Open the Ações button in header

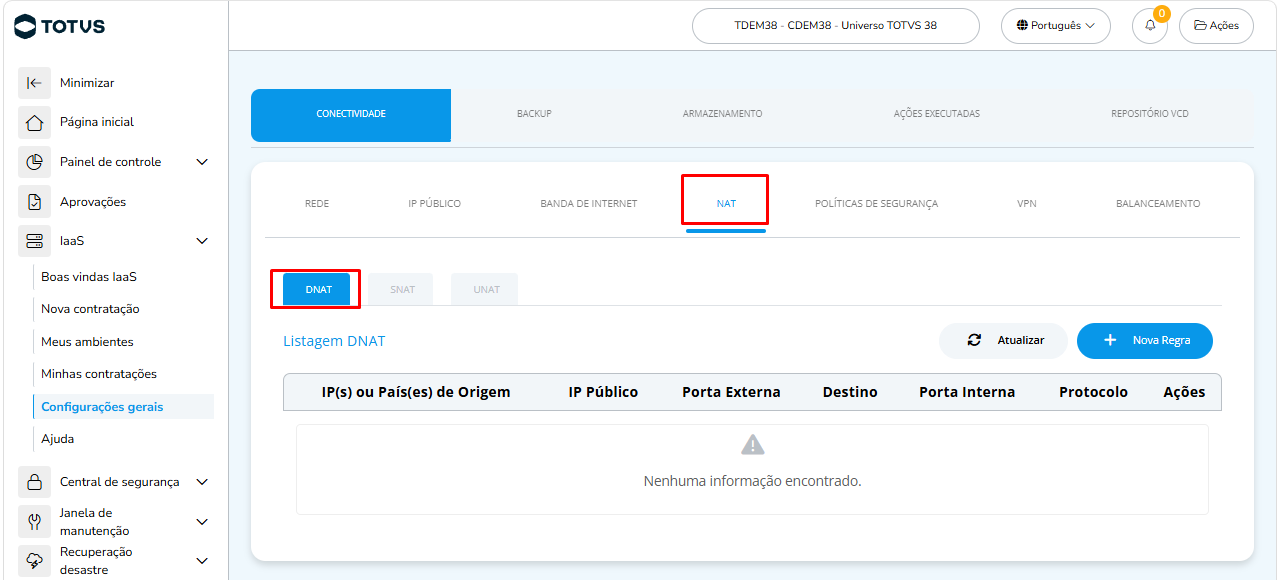pyautogui.click(x=1216, y=26)
